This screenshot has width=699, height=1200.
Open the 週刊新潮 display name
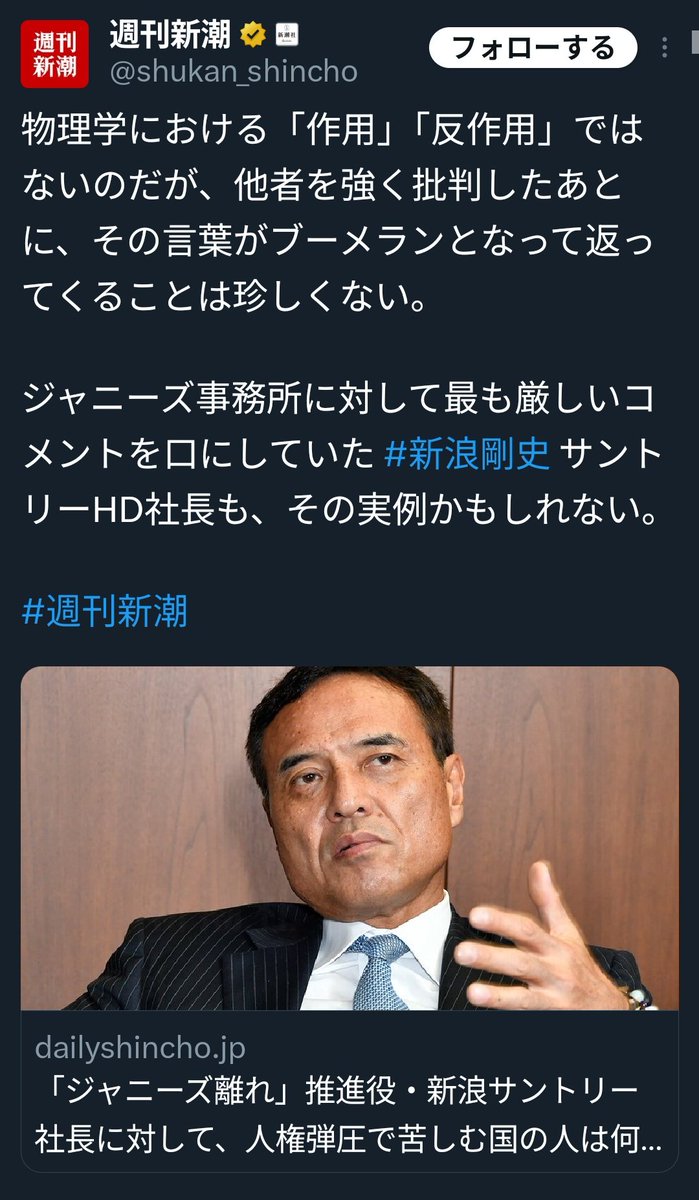(170, 37)
